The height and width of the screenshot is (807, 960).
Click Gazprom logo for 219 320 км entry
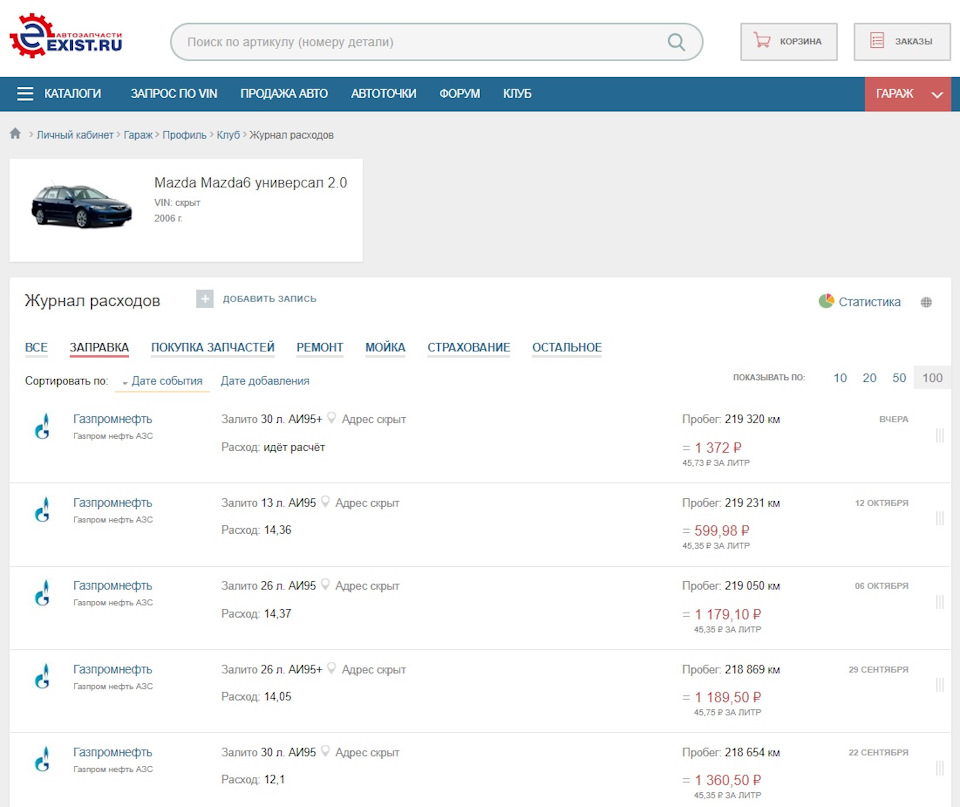[42, 426]
